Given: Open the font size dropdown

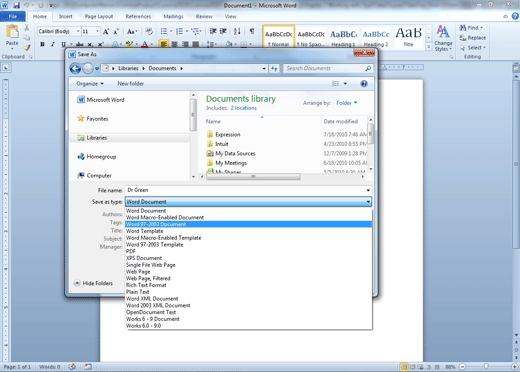Looking at the screenshot, I should tap(97, 31).
